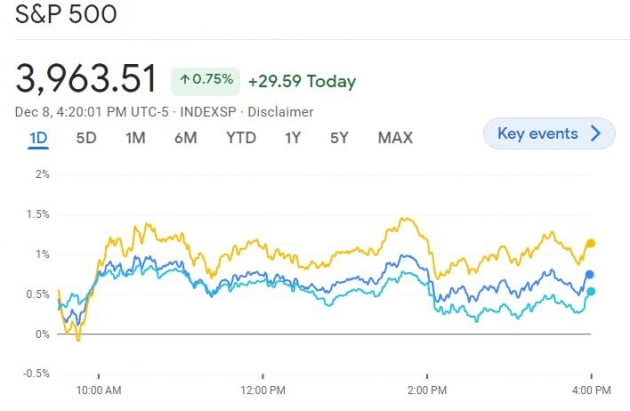The height and width of the screenshot is (411, 630).
Task: Click the S&P 500 title heading
Action: point(66,15)
